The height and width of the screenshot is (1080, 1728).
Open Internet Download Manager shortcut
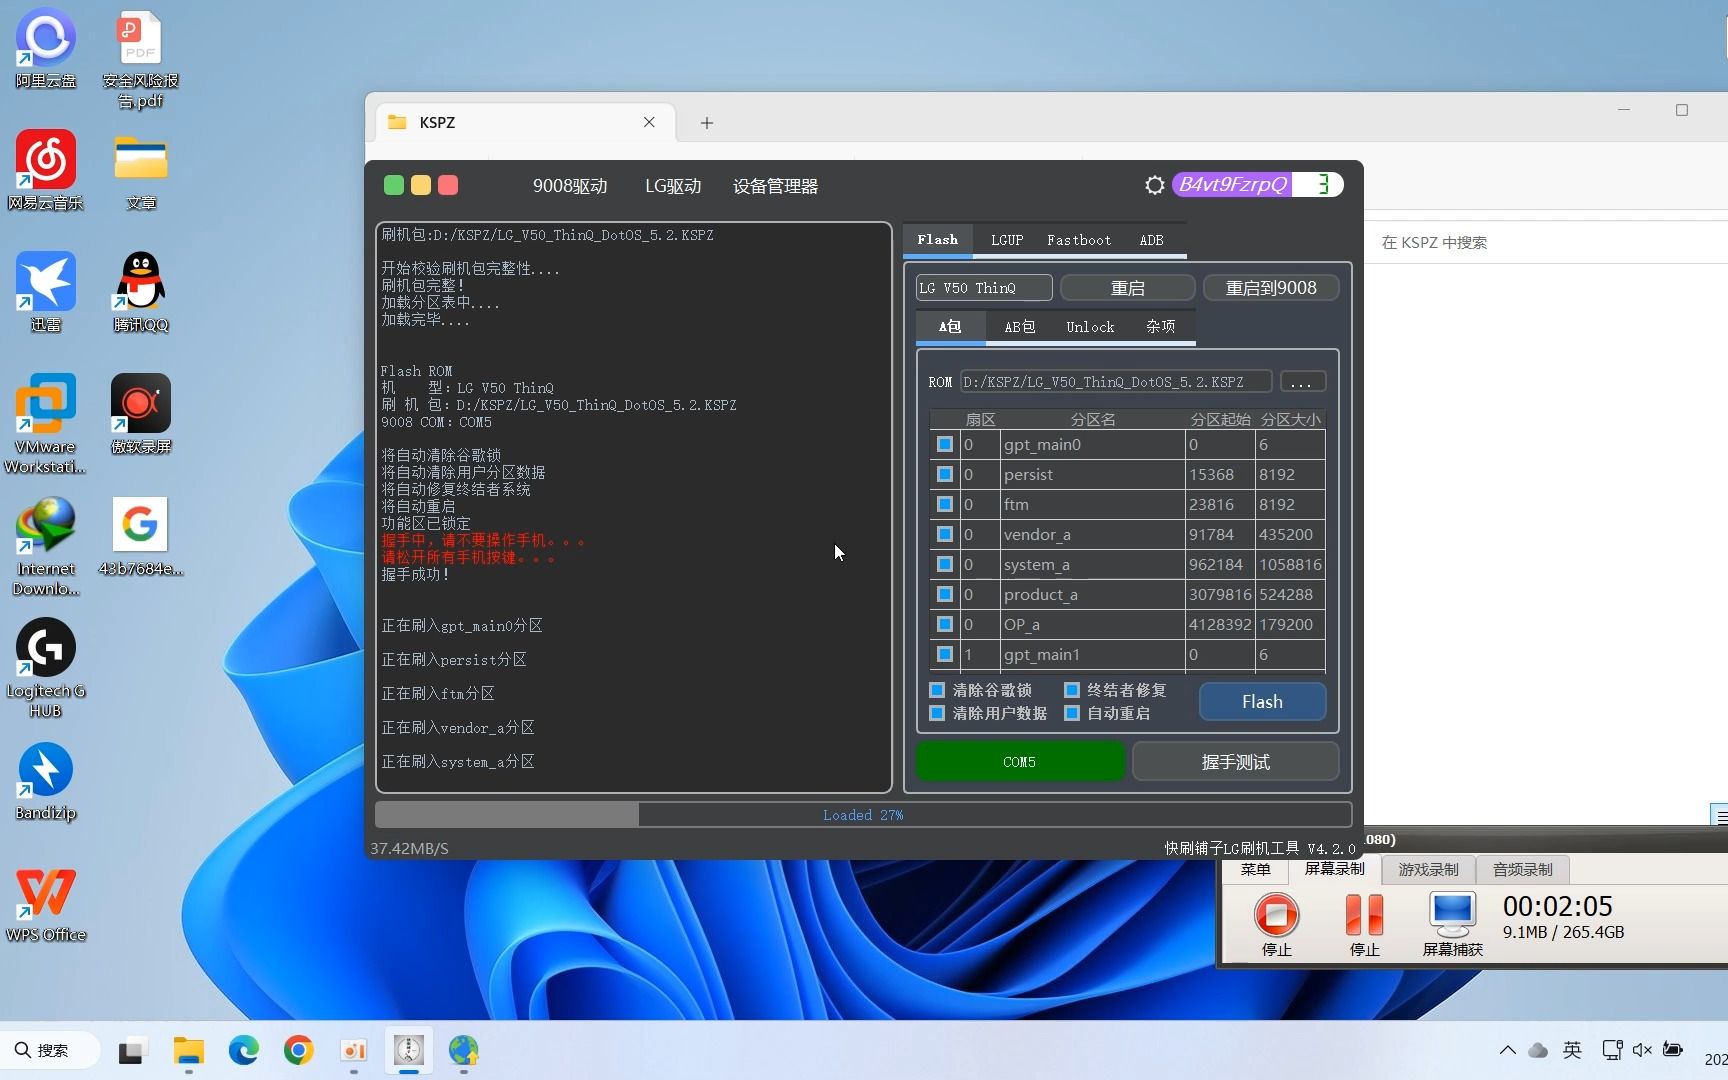point(46,546)
